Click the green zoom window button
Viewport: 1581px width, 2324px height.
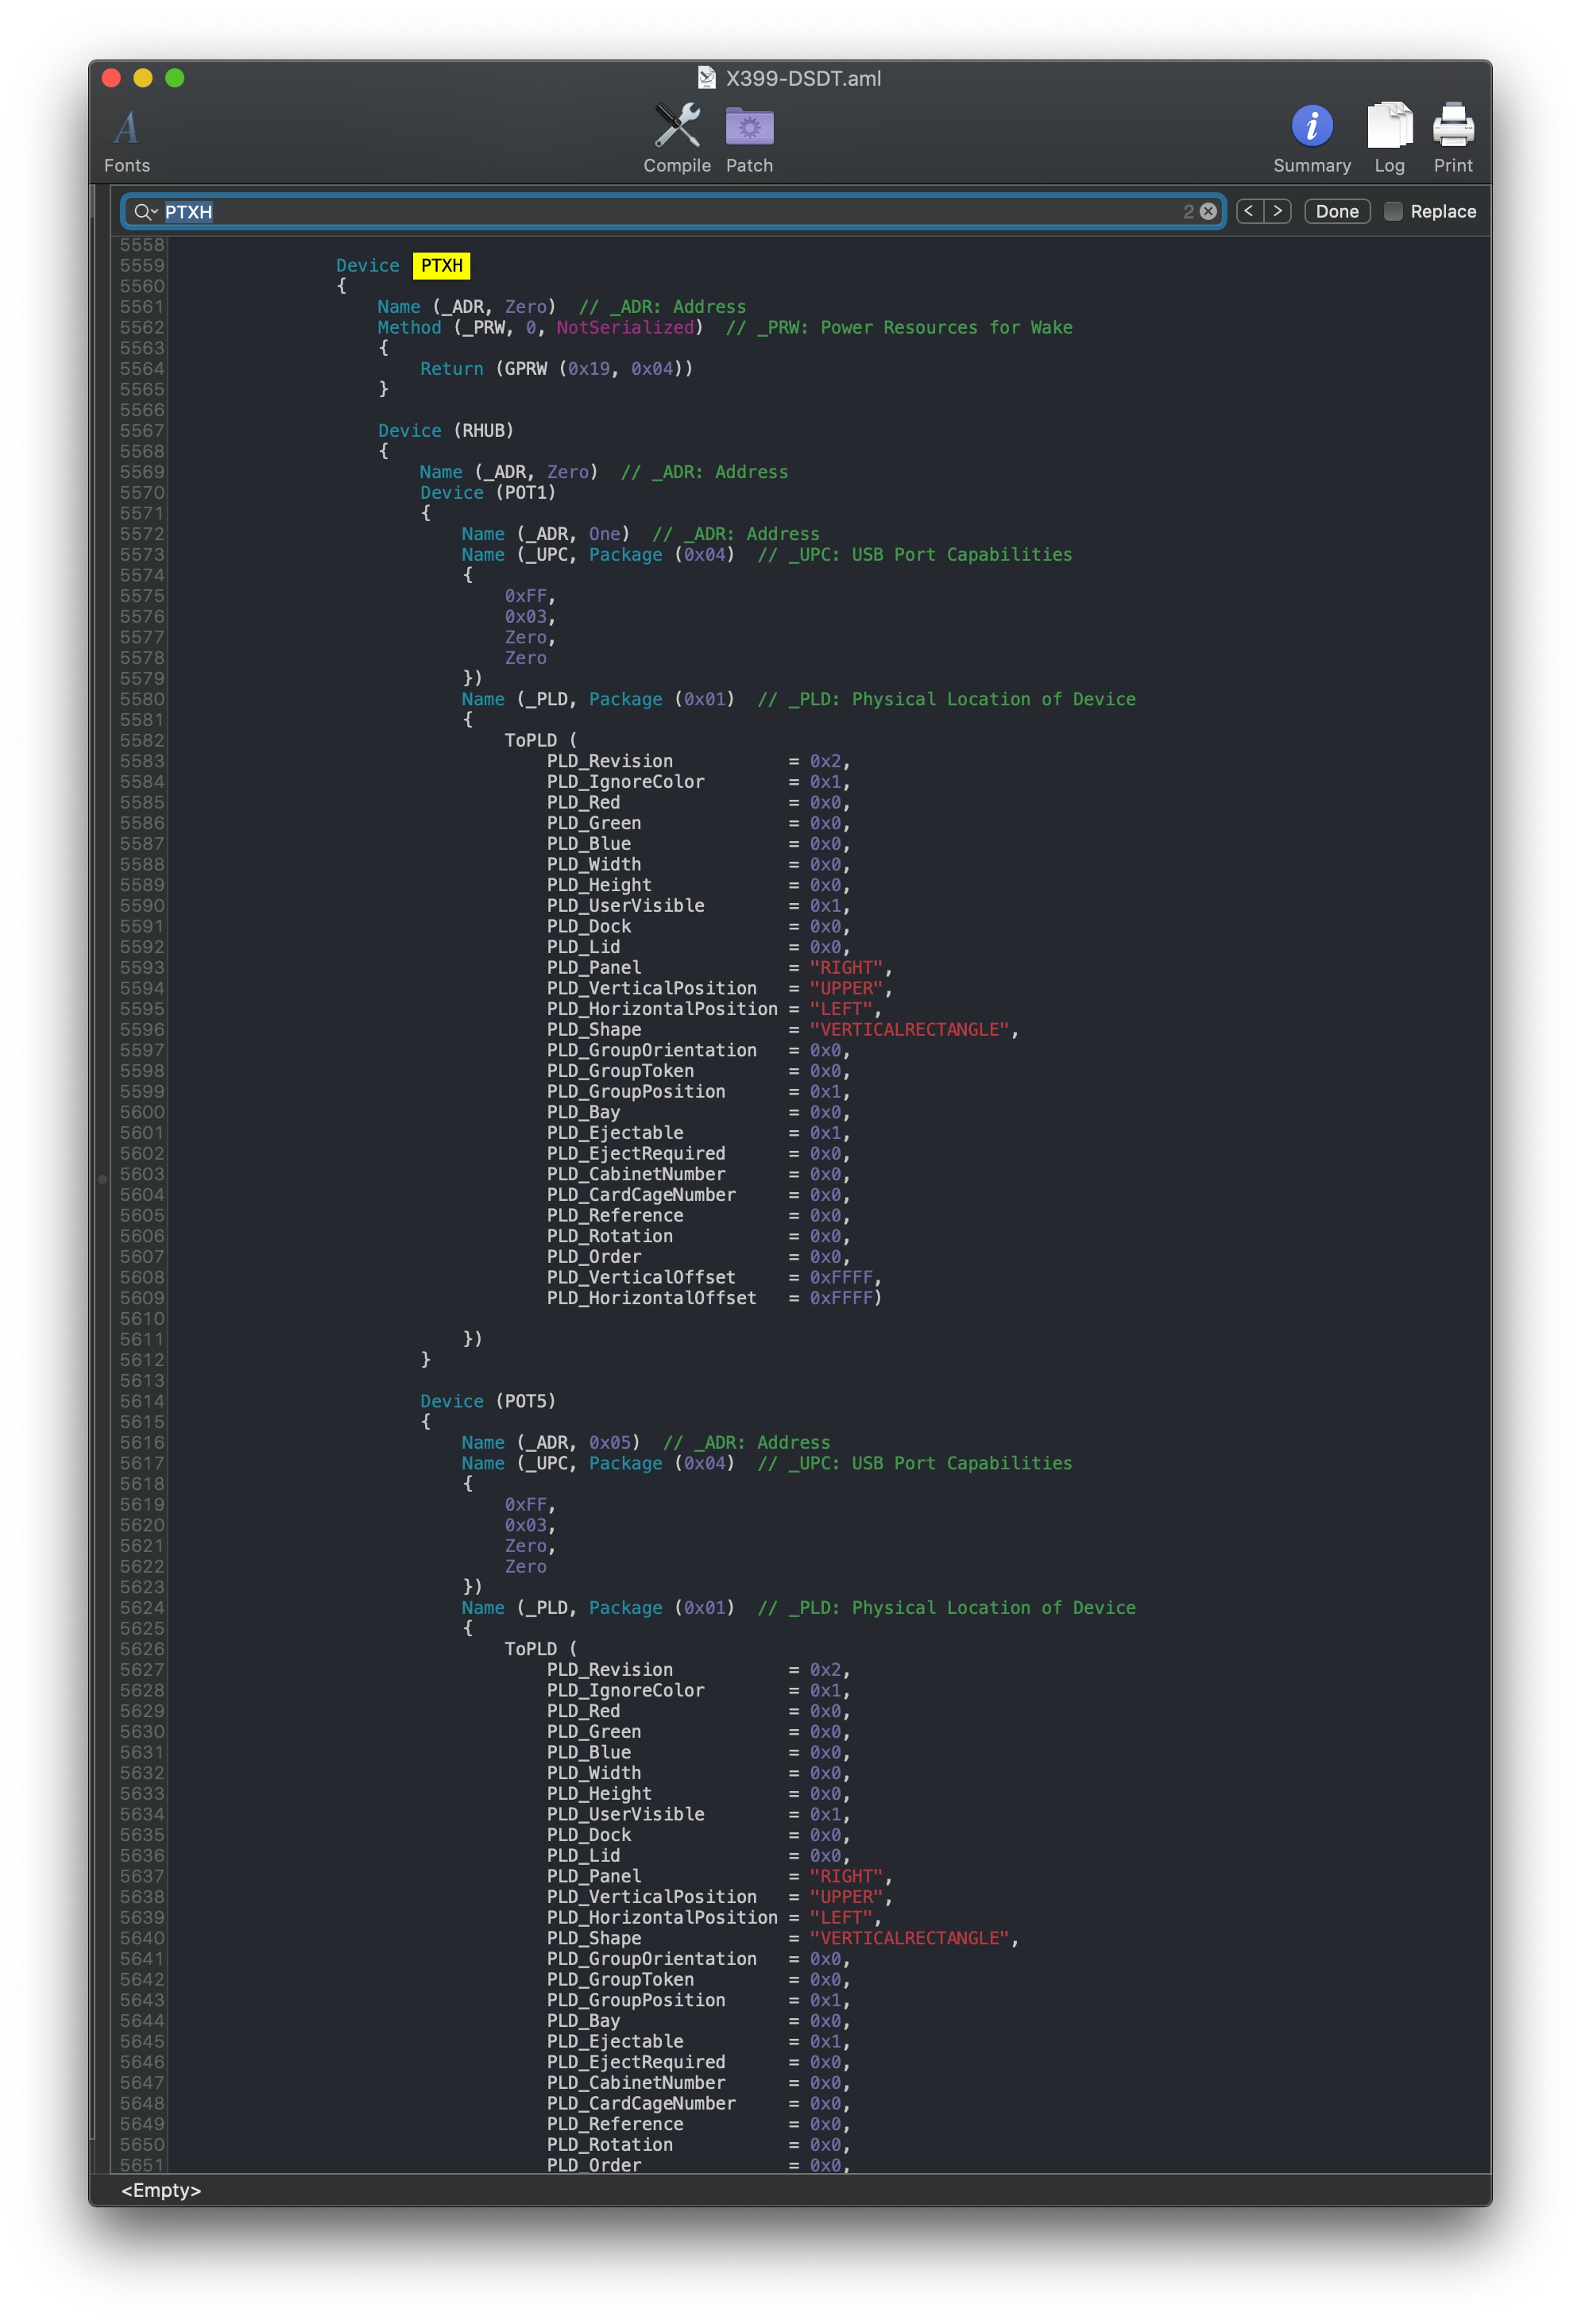pos(175,78)
